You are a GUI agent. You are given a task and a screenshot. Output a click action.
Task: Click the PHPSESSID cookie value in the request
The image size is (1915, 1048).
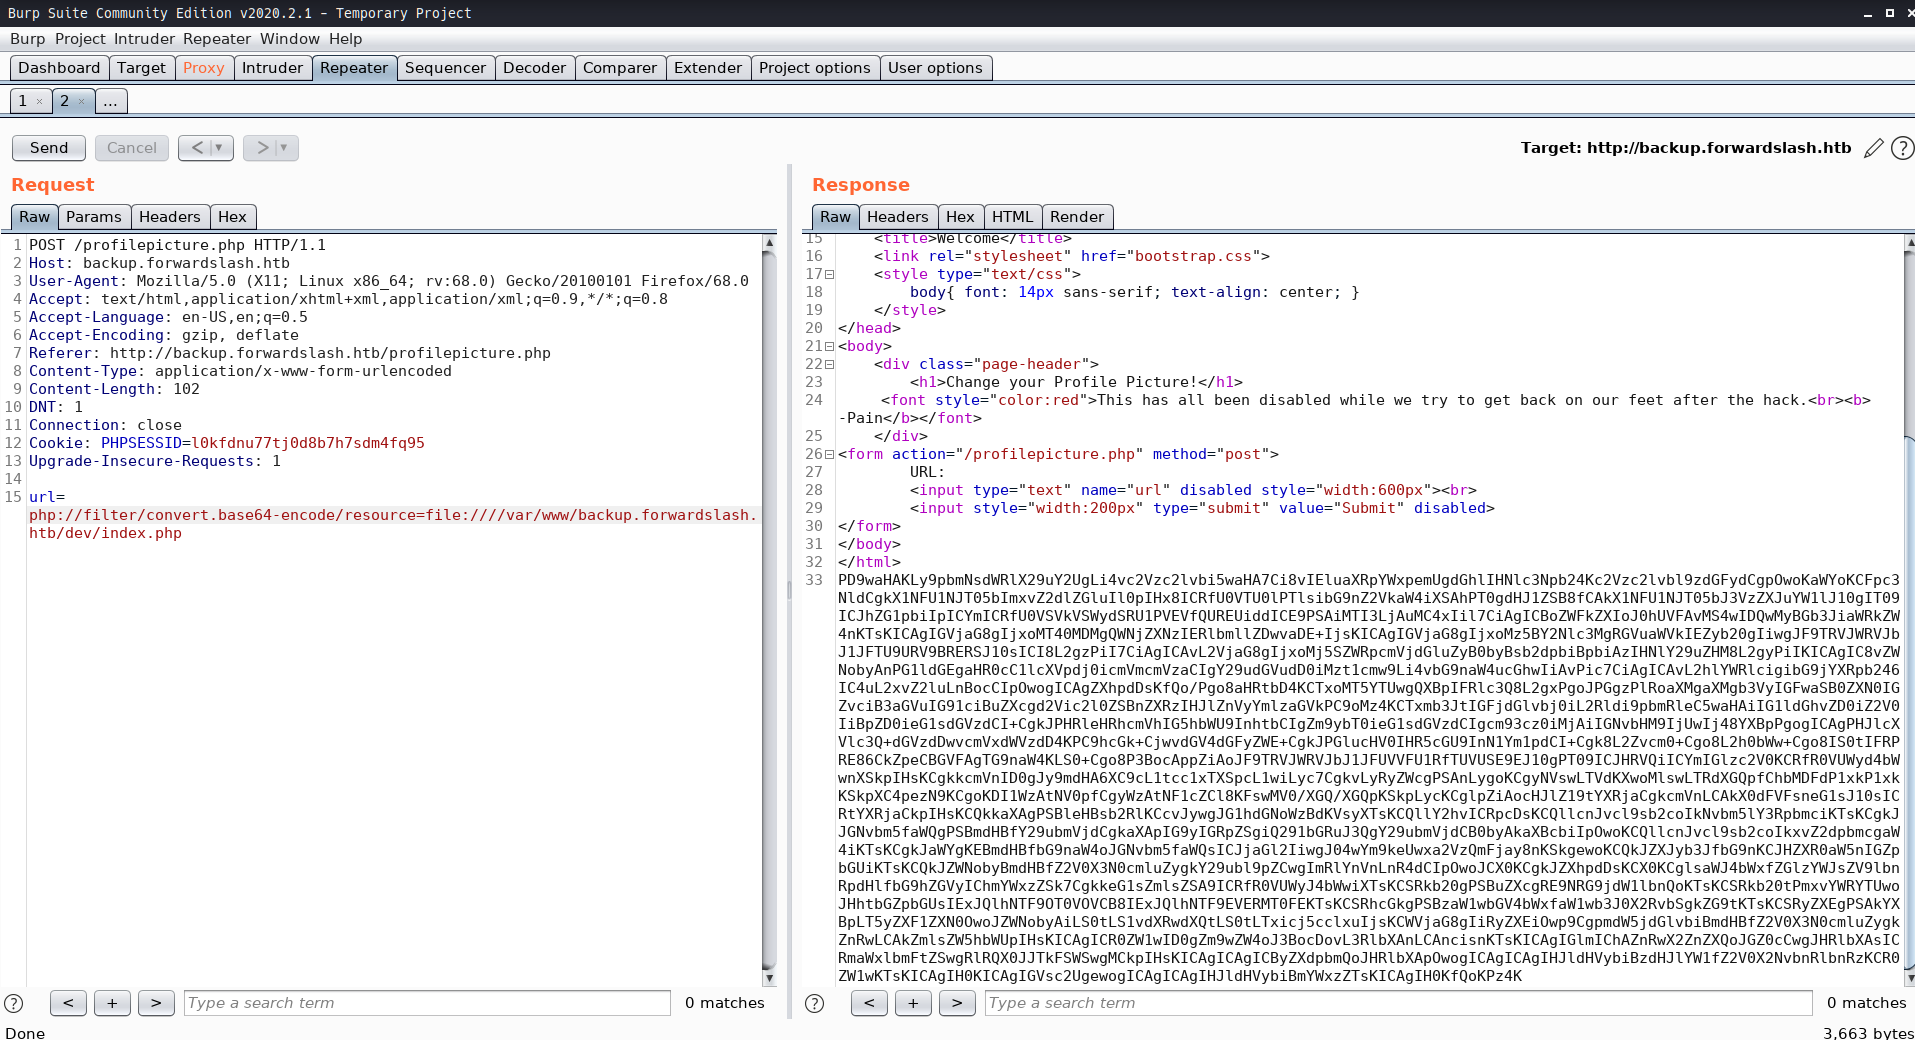[308, 443]
